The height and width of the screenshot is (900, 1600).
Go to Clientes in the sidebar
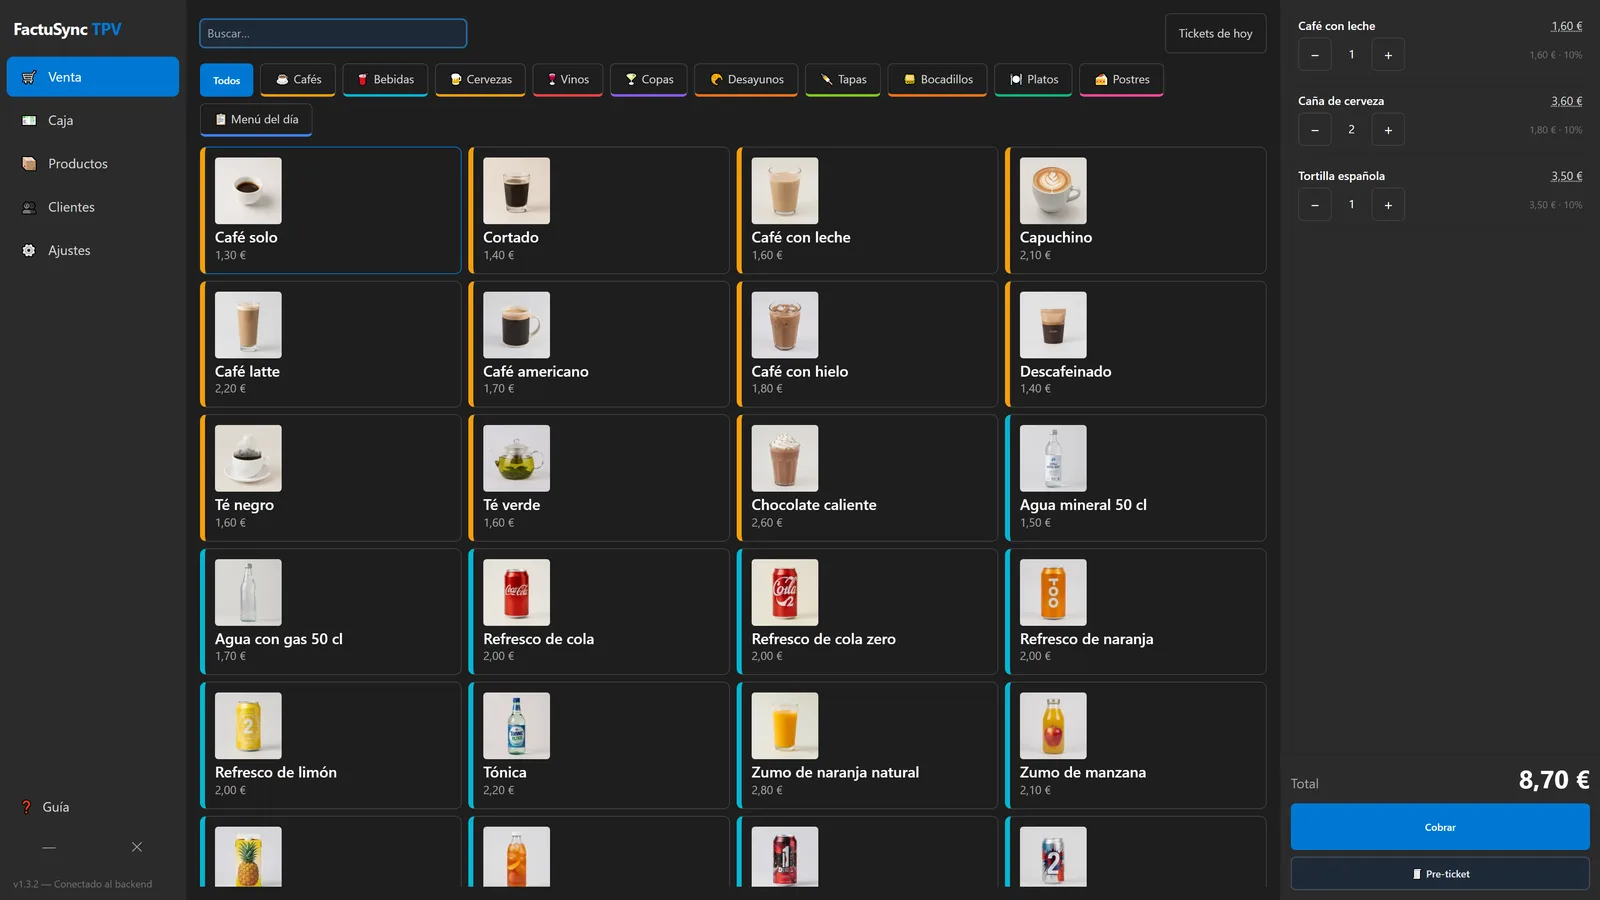[92, 207]
